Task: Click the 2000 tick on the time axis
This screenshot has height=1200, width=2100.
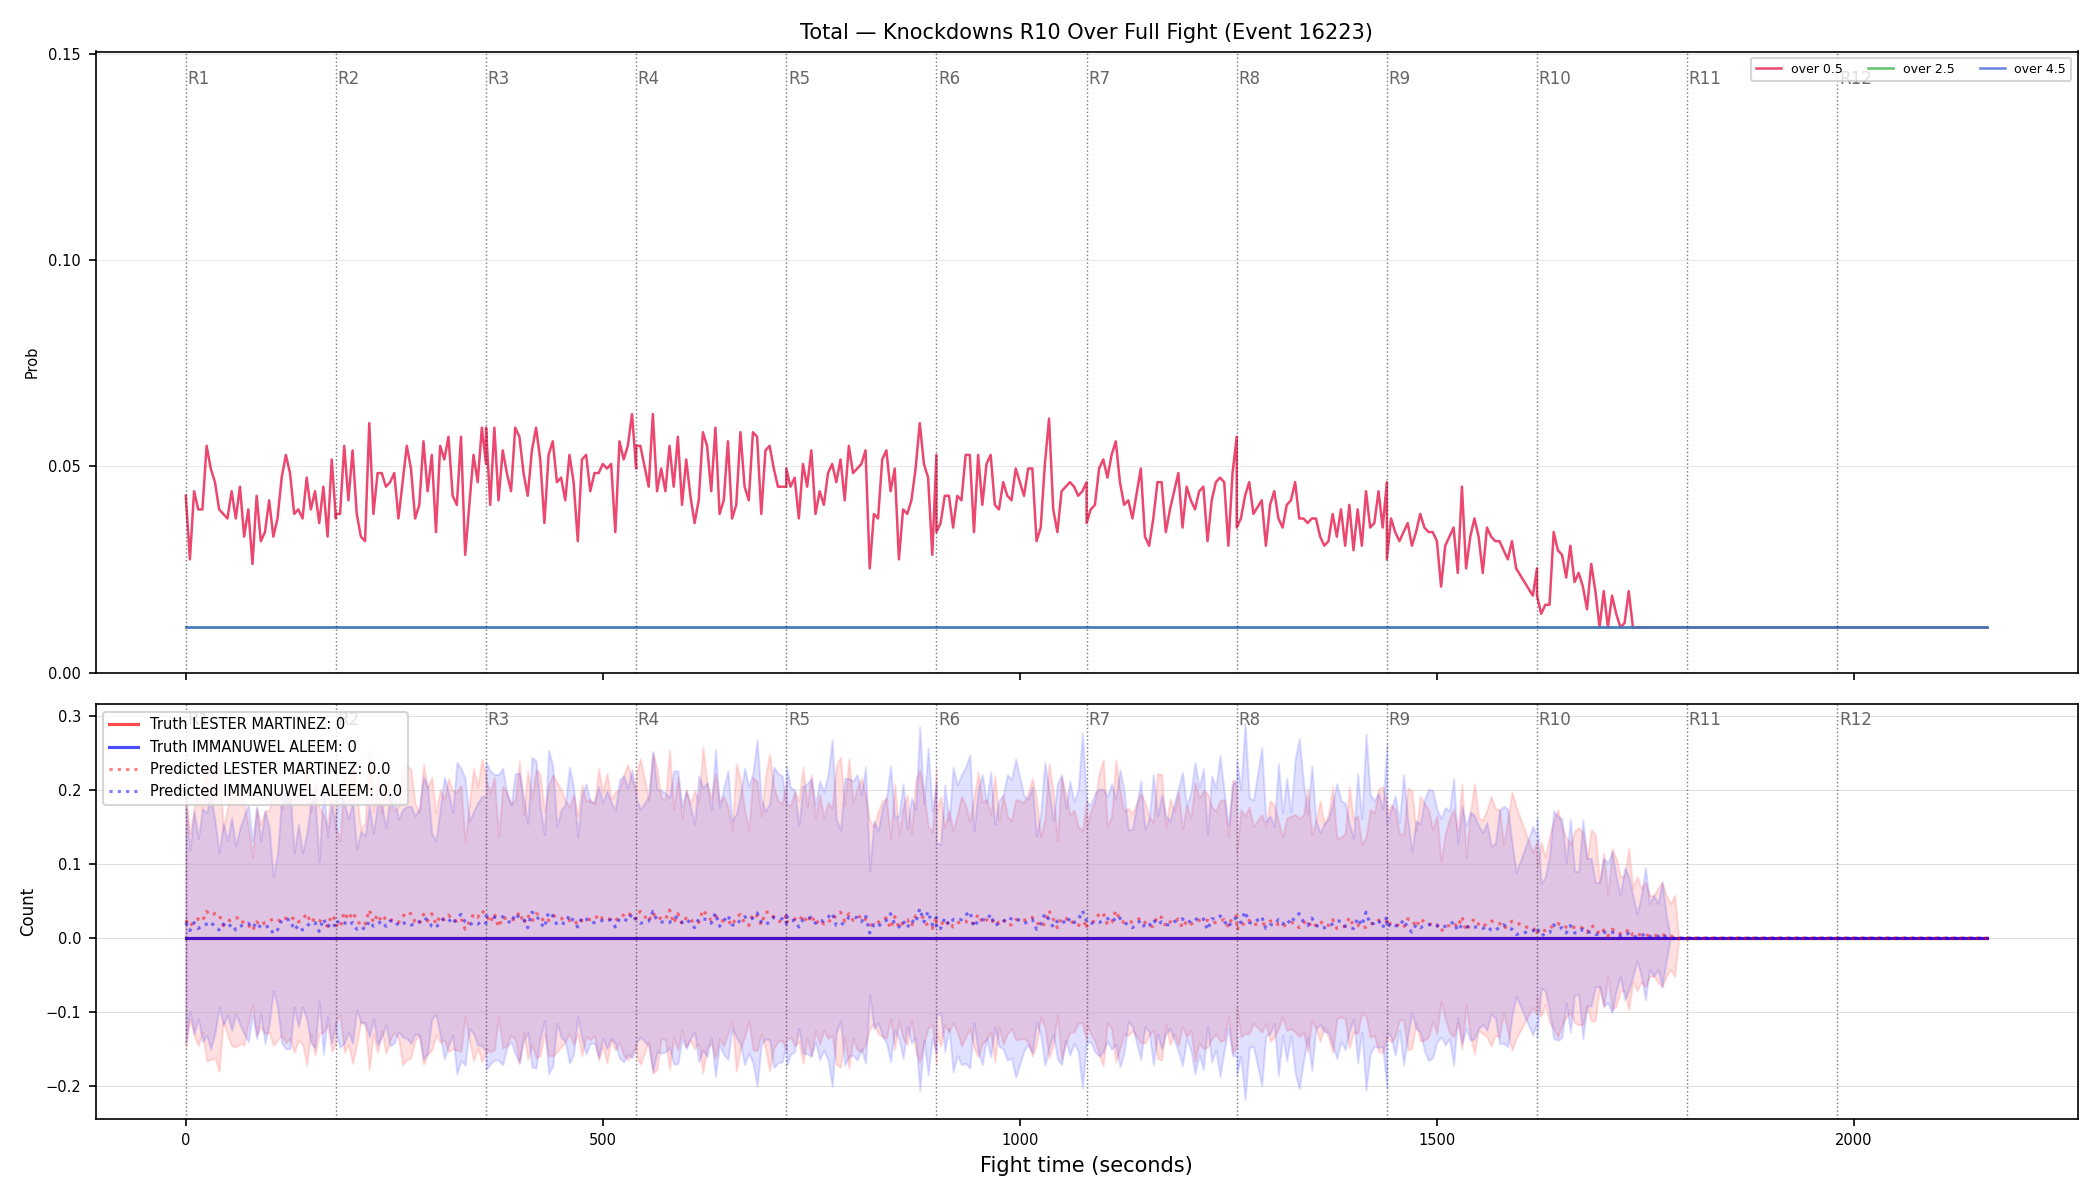Action: point(1854,1139)
